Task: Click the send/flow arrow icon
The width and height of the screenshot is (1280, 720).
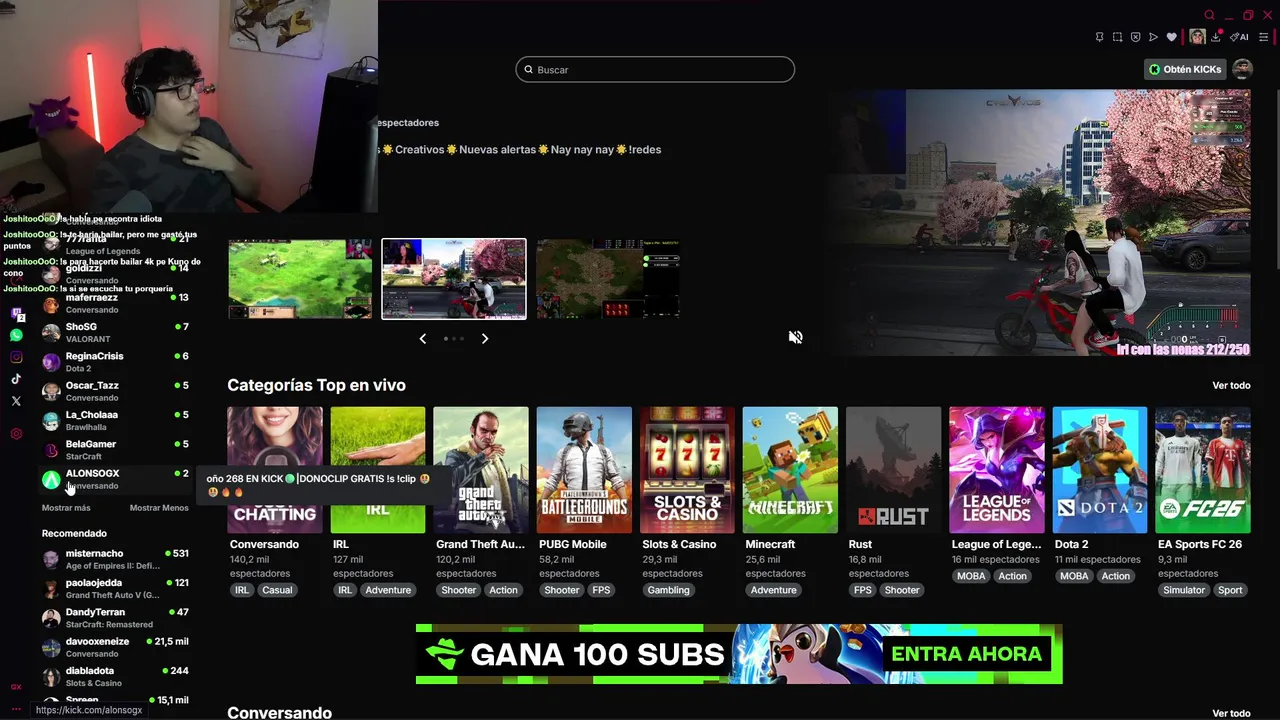Action: click(x=1153, y=37)
